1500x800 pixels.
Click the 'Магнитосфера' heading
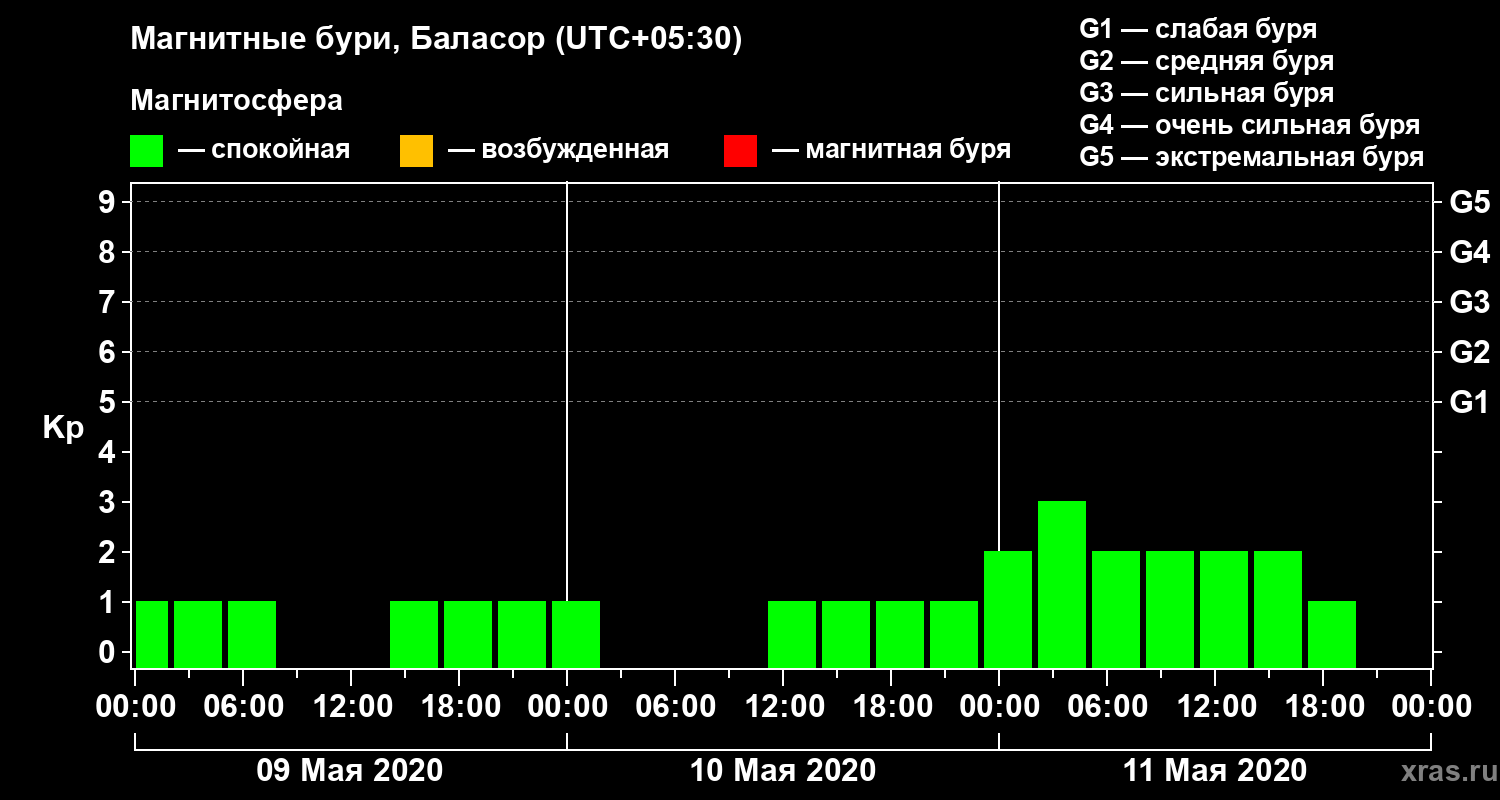pos(236,101)
